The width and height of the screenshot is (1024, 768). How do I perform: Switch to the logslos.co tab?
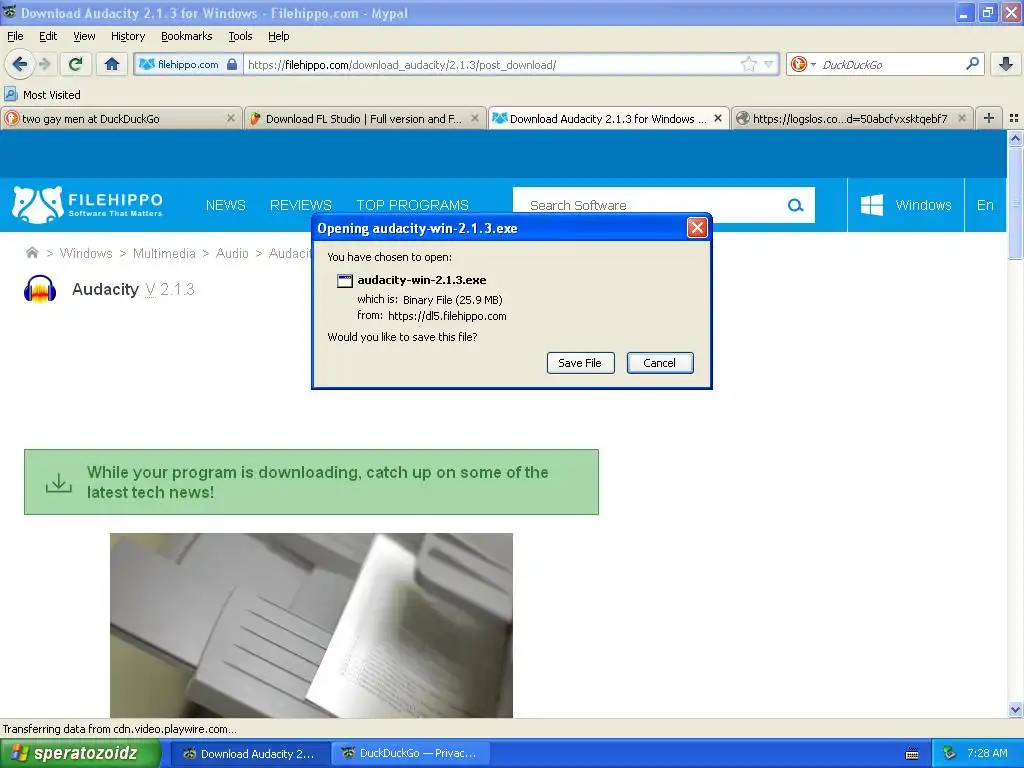tap(851, 118)
